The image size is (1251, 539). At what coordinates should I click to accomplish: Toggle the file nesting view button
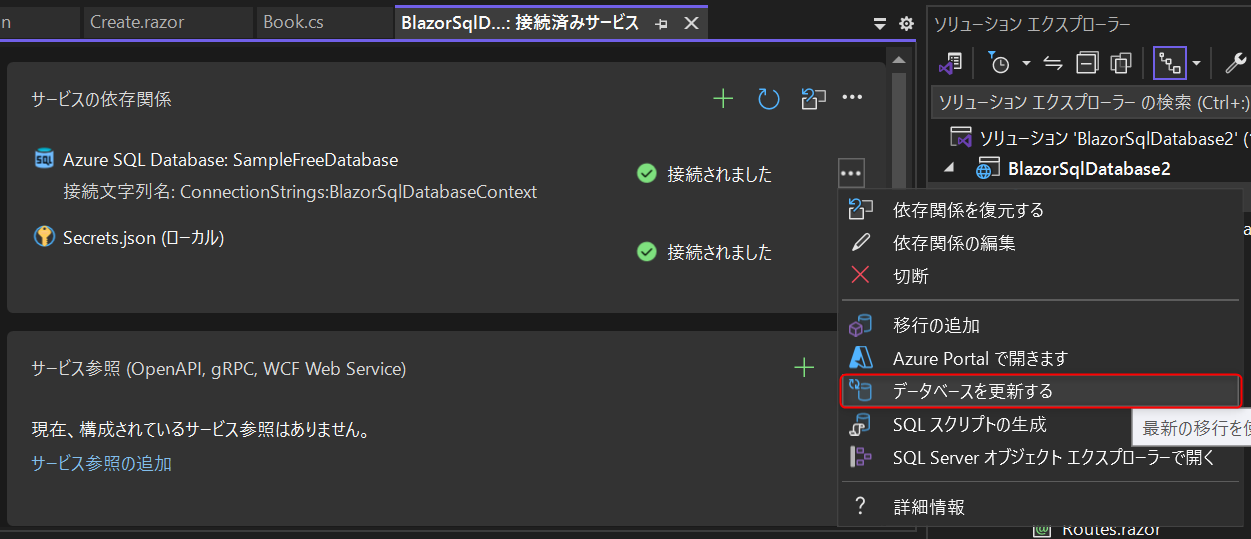click(x=1169, y=64)
